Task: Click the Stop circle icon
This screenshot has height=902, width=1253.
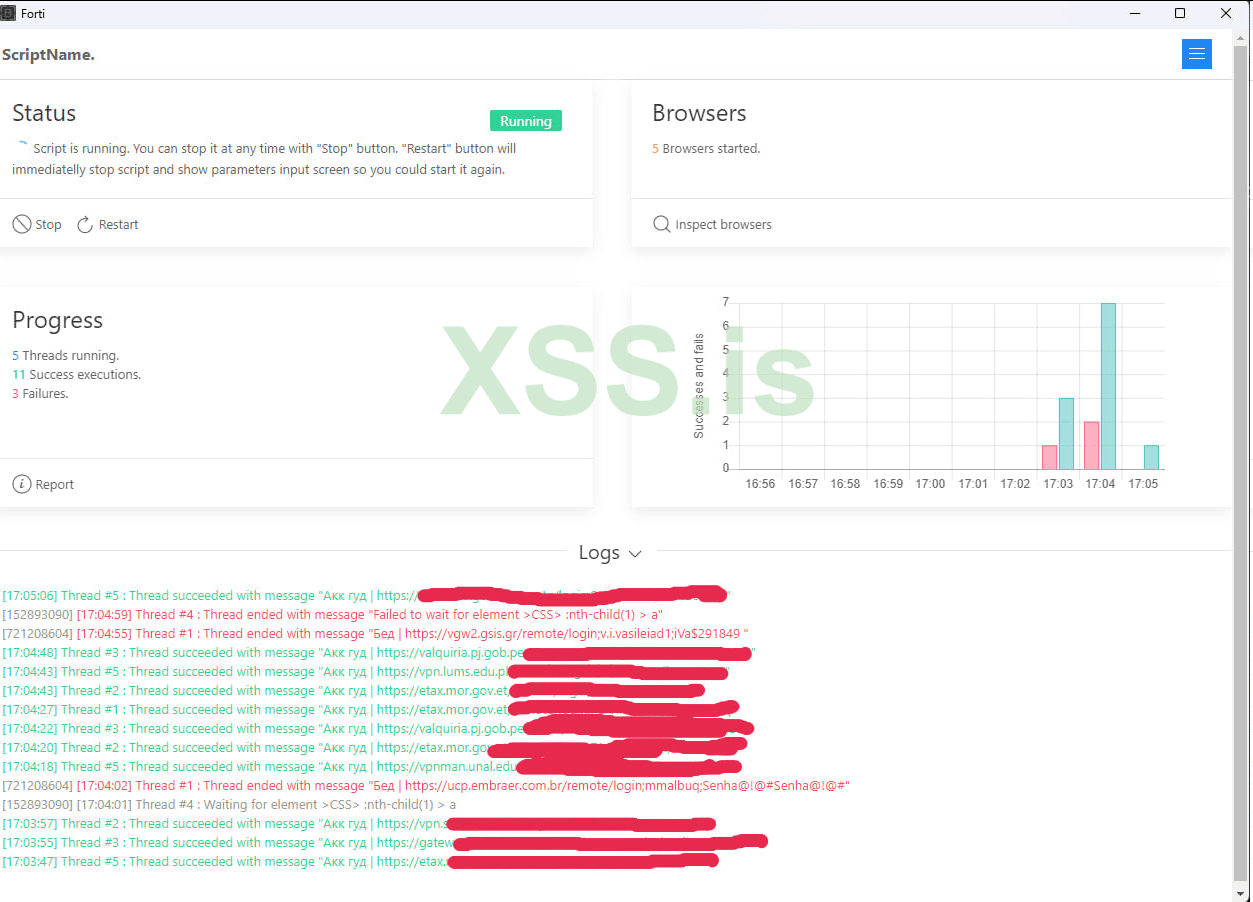Action: point(21,224)
